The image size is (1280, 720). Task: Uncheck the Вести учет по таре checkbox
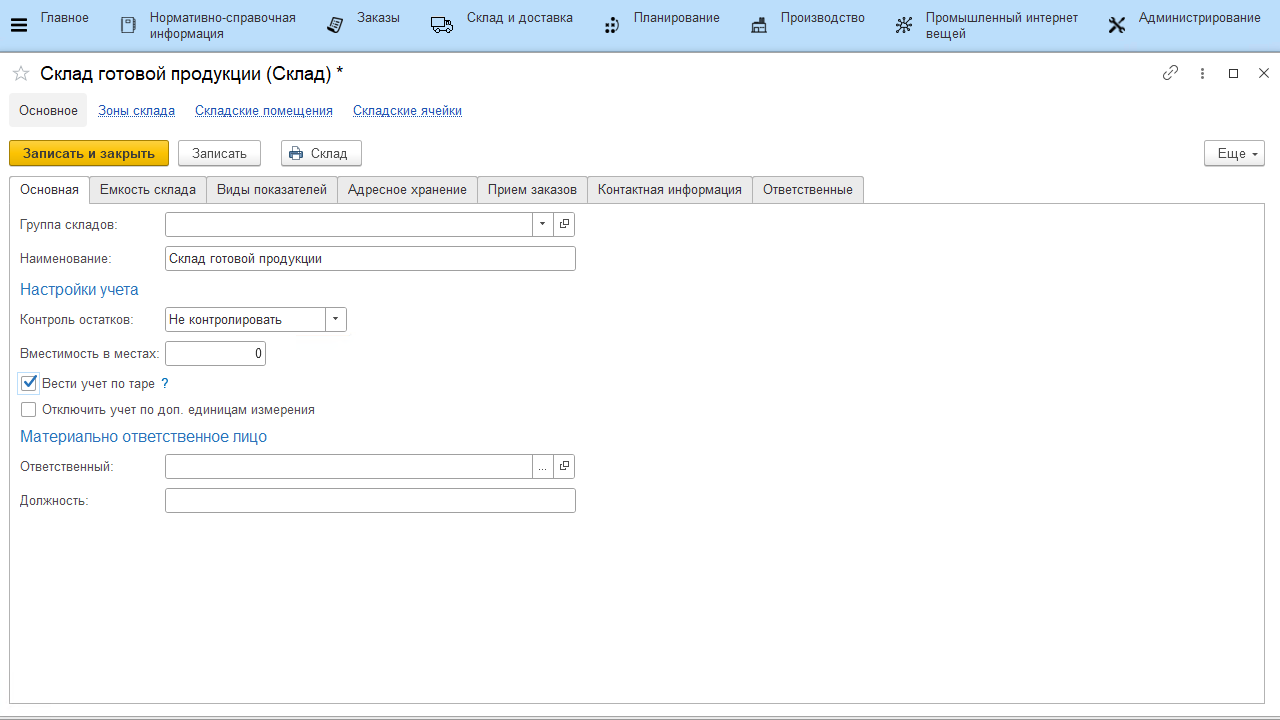[29, 383]
